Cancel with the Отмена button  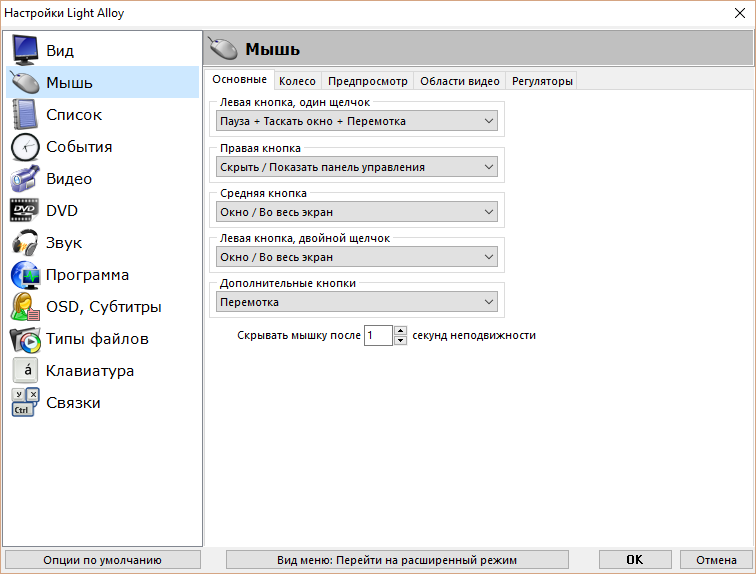(716, 560)
